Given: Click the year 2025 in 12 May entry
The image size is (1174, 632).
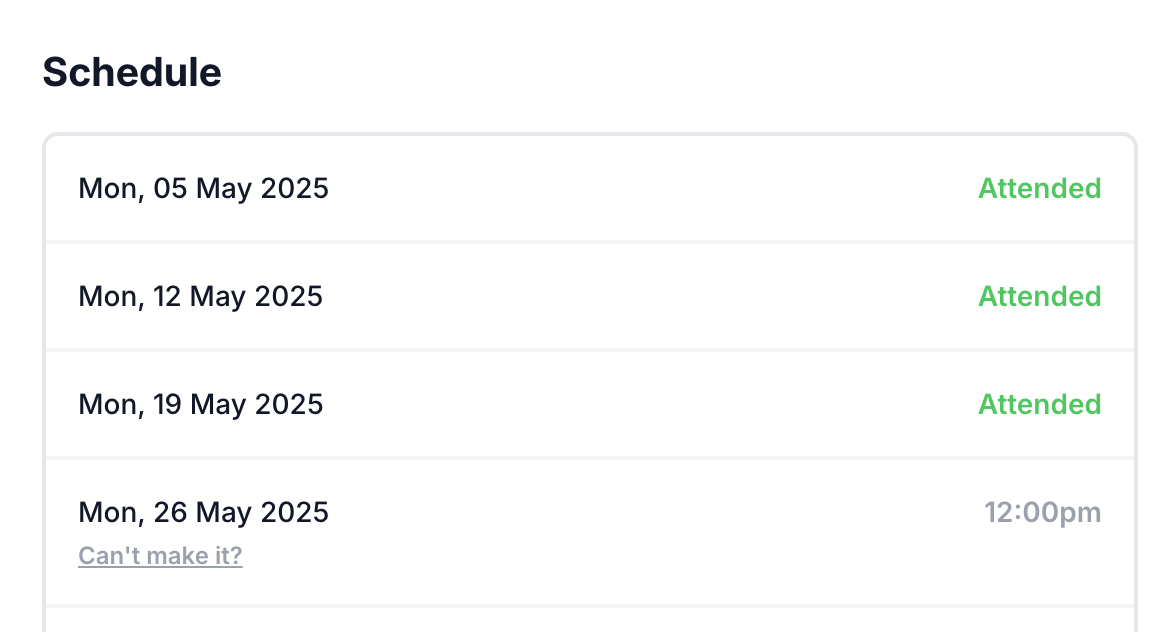Looking at the screenshot, I should click(288, 296).
